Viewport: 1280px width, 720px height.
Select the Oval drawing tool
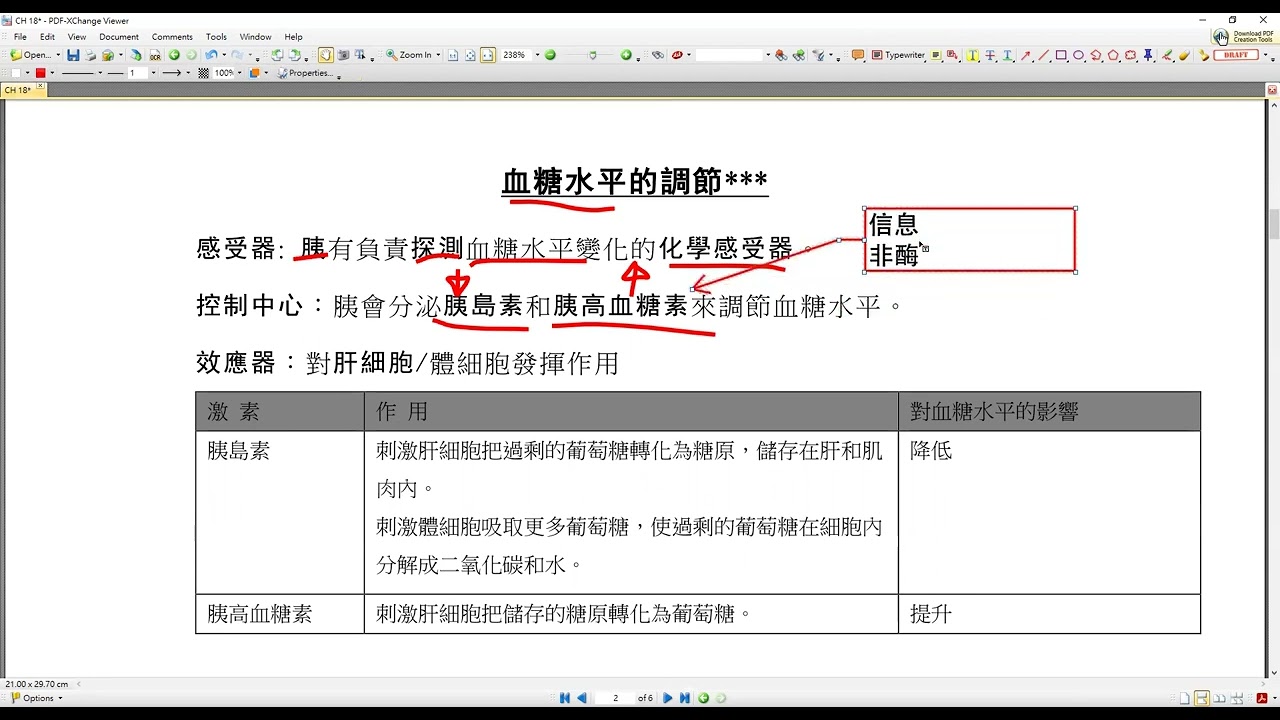pos(1078,55)
